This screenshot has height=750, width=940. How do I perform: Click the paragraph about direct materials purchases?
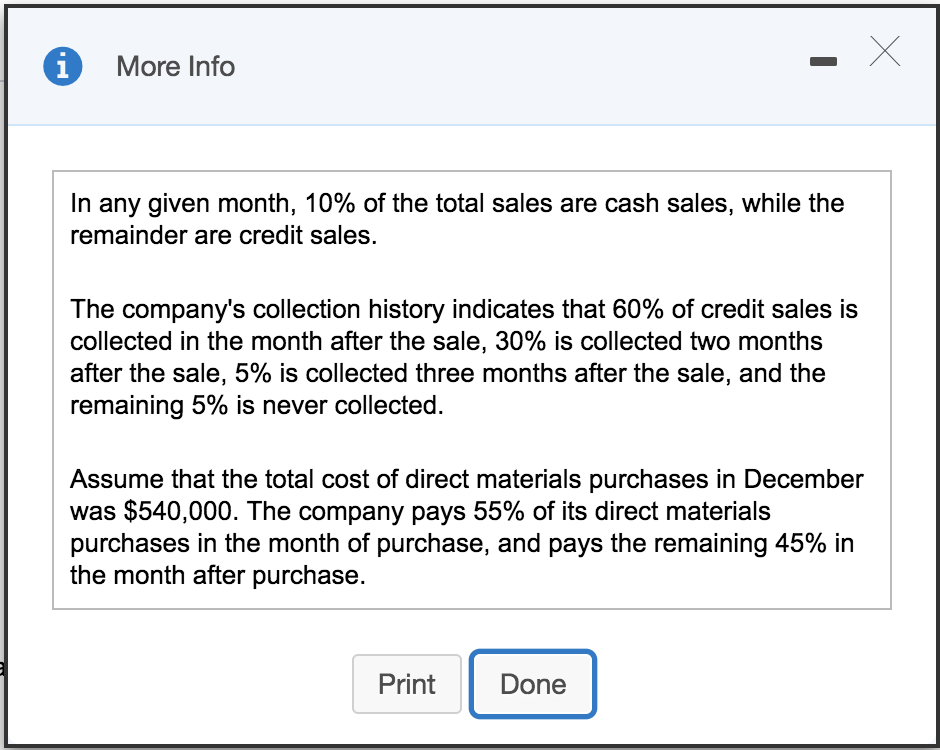[x=466, y=527]
